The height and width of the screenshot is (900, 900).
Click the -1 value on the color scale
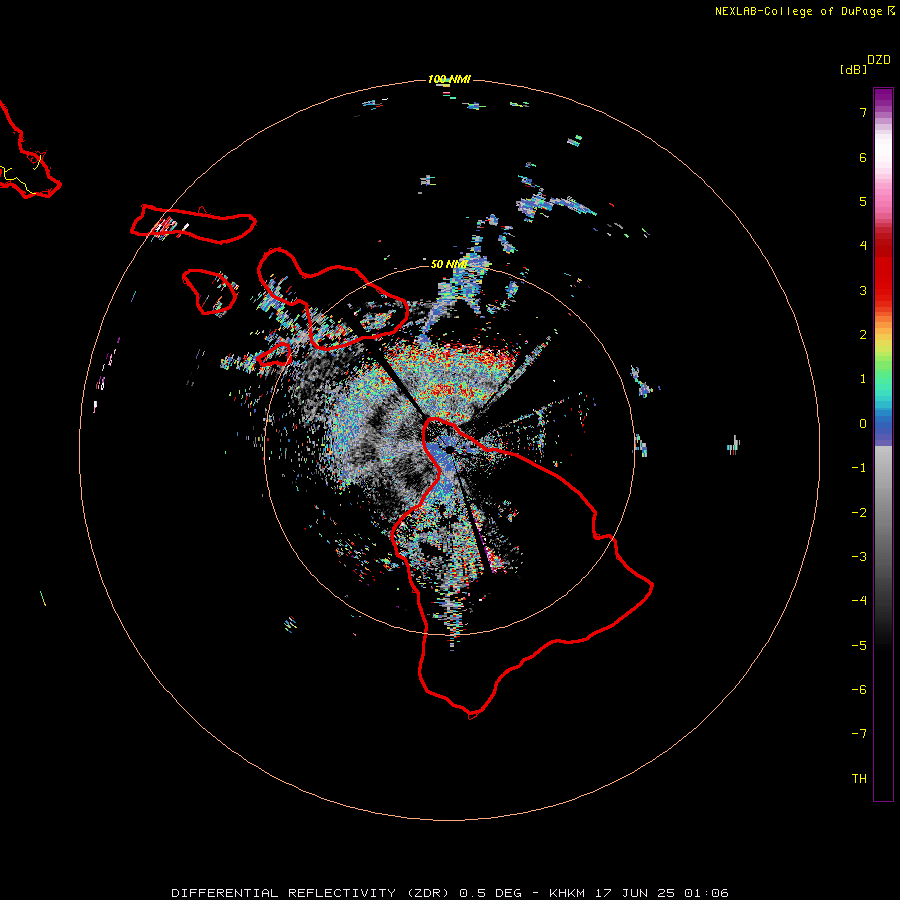tap(859, 468)
